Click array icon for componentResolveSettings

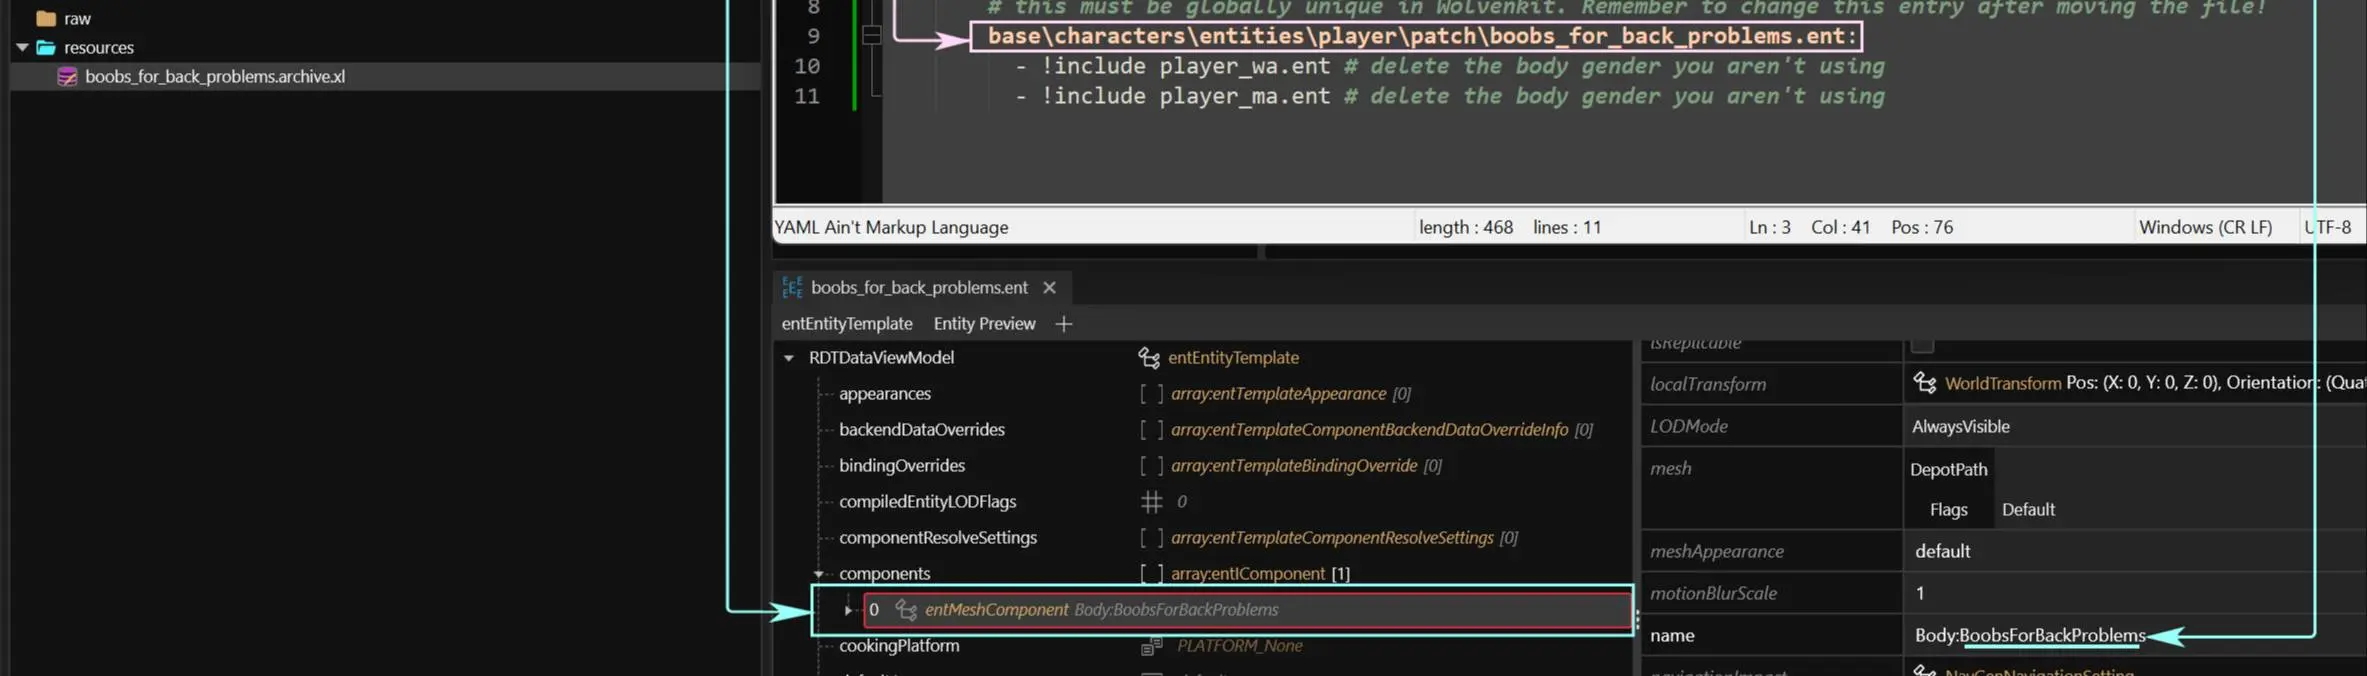coord(1152,537)
